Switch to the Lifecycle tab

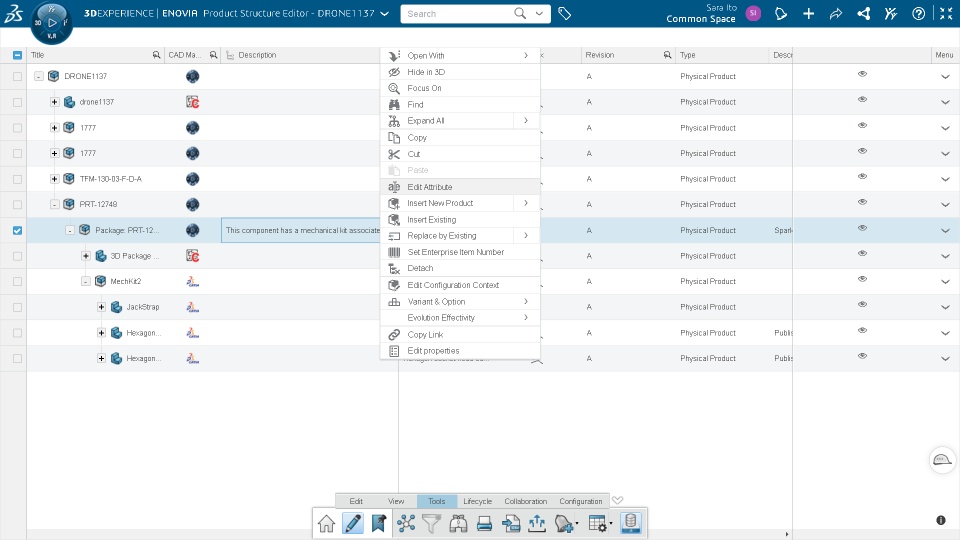click(x=478, y=501)
